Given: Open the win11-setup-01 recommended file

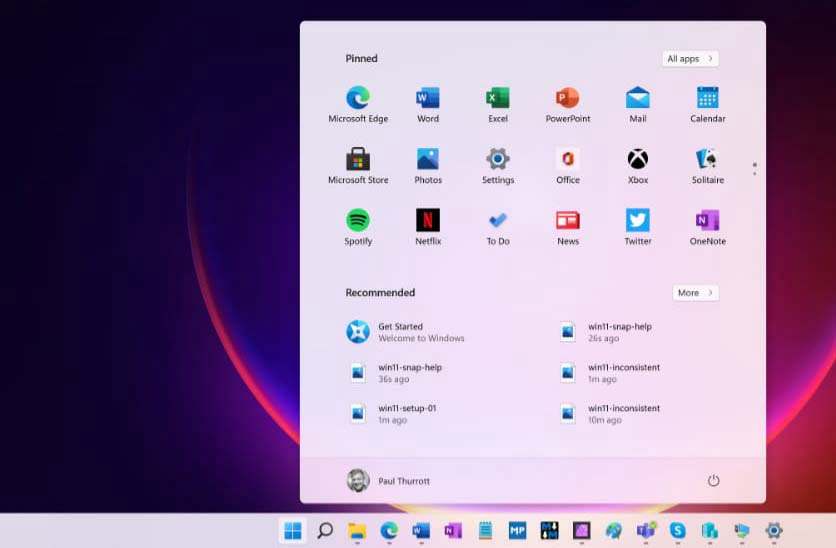Looking at the screenshot, I should 393,414.
